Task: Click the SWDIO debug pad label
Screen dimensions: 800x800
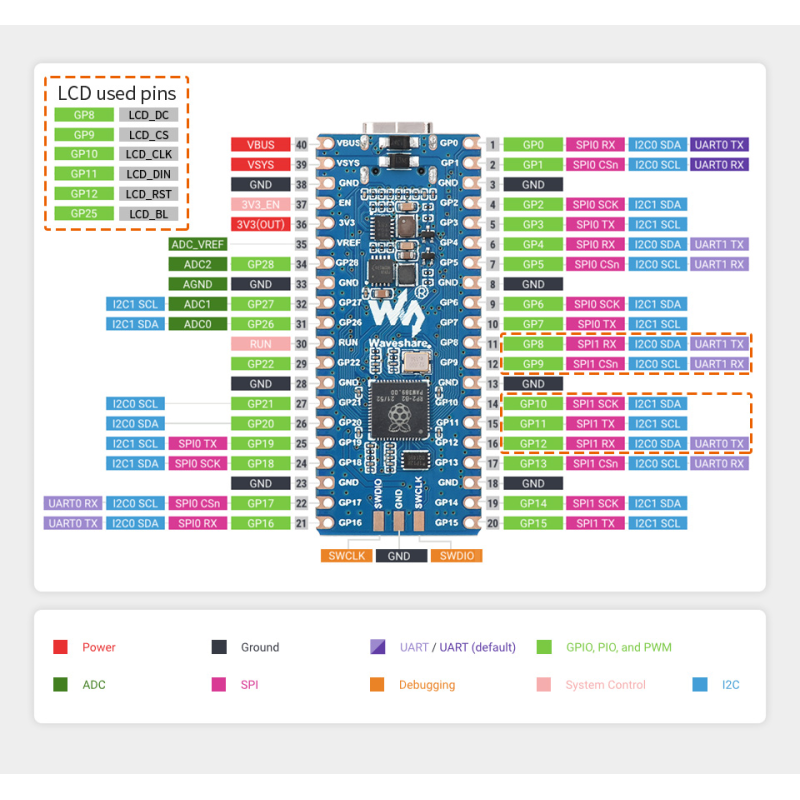Action: [456, 555]
